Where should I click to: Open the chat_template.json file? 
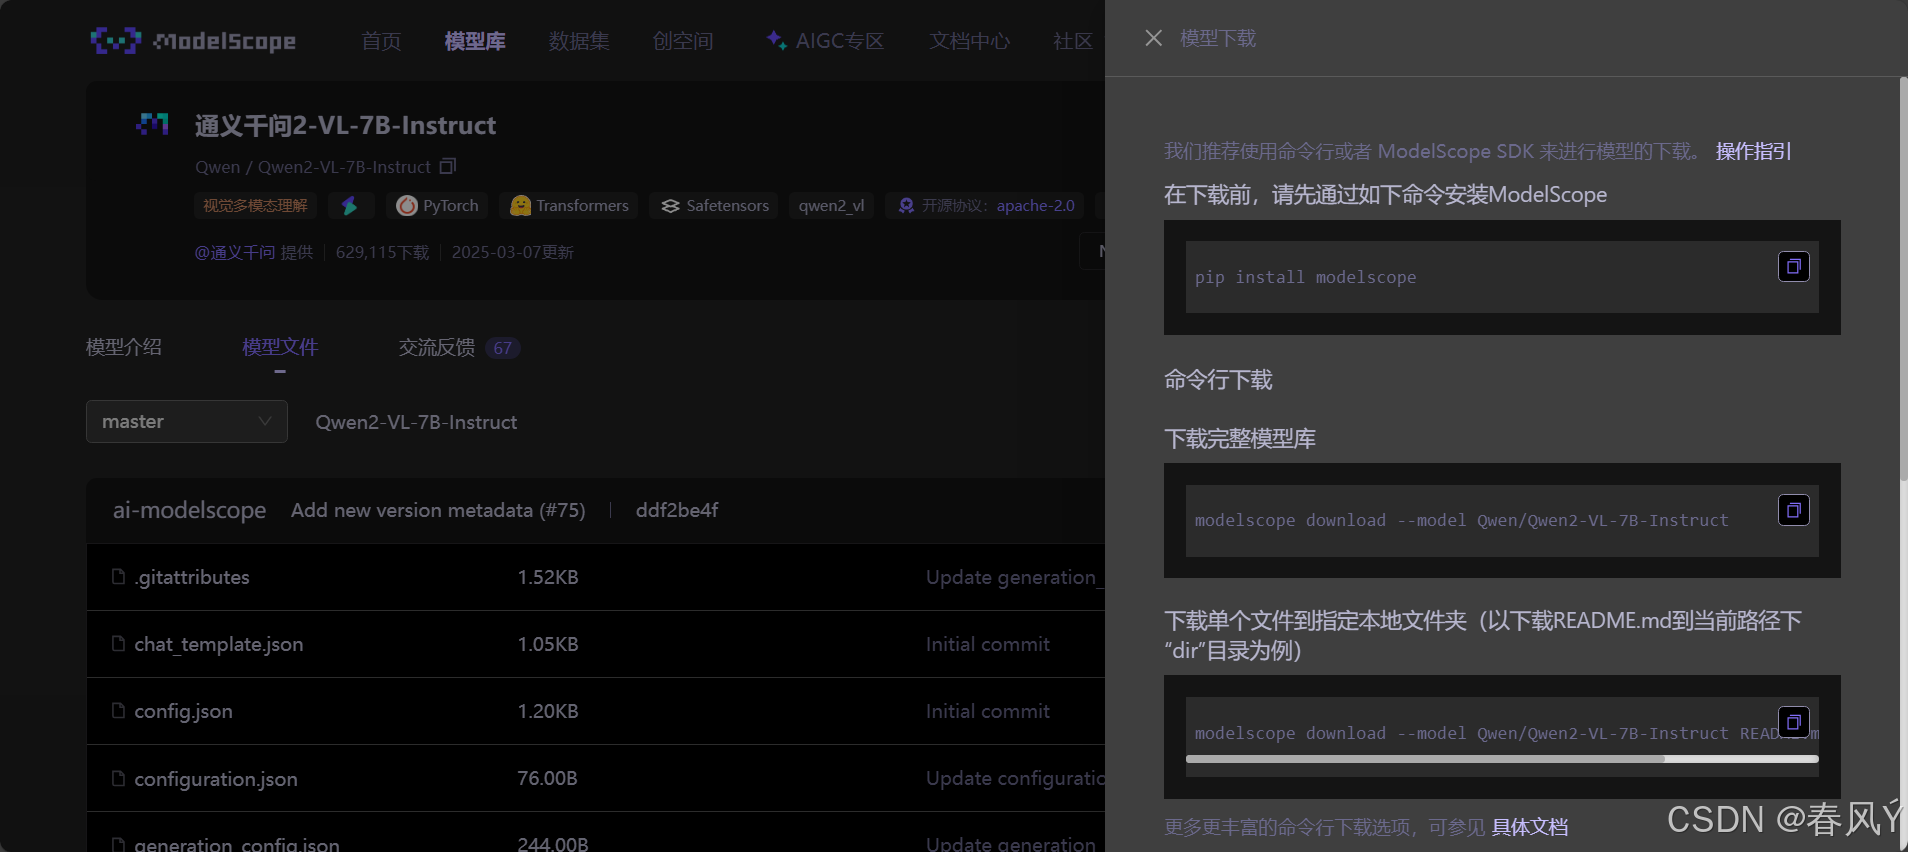pyautogui.click(x=219, y=644)
